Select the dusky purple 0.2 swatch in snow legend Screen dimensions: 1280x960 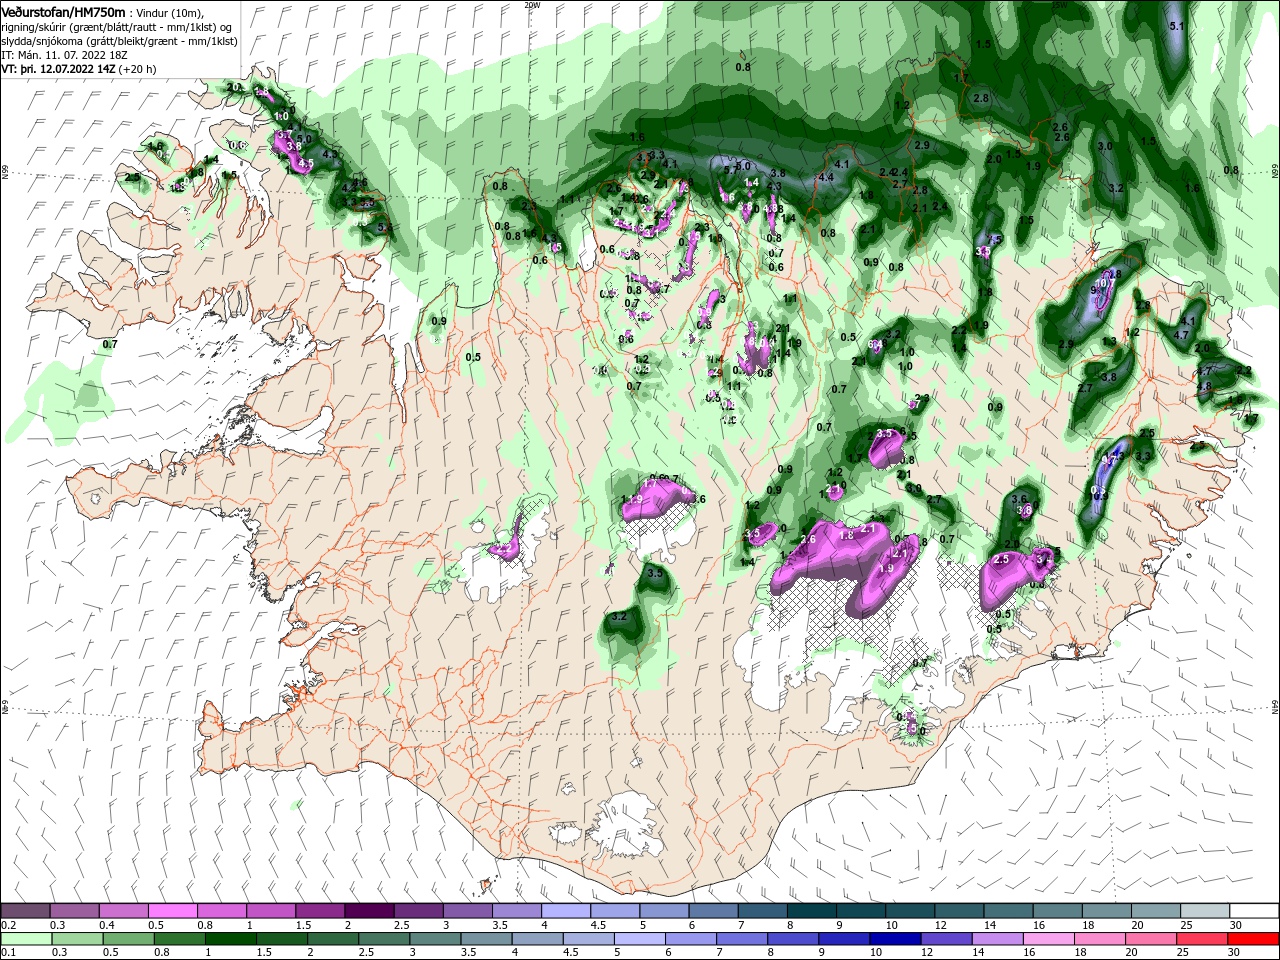click(25, 911)
